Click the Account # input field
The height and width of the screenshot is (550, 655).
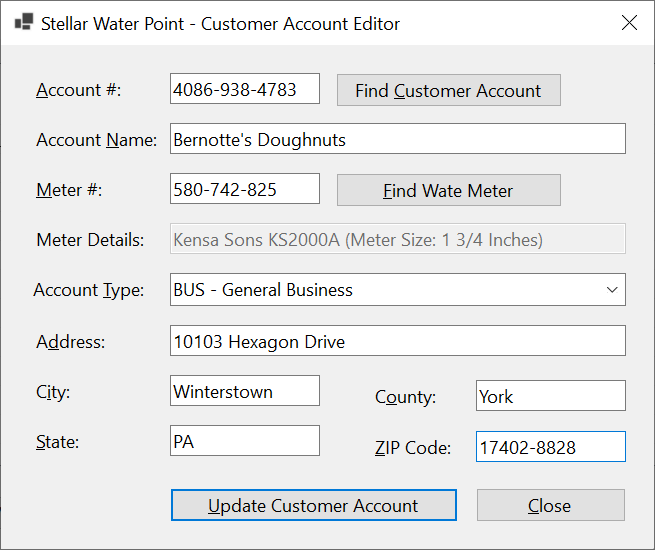245,89
